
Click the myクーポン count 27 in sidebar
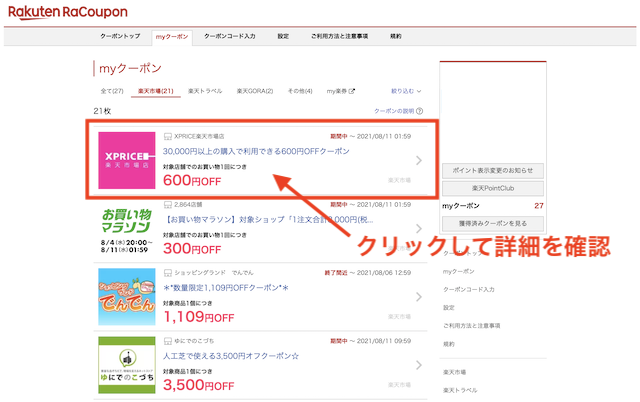(539, 206)
